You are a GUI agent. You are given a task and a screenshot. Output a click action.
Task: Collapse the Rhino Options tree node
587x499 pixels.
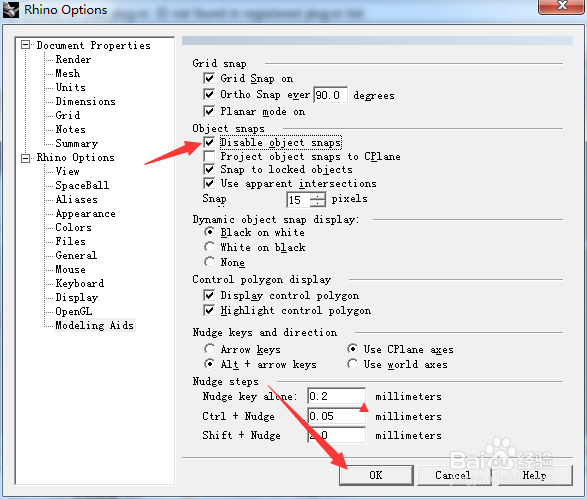pyautogui.click(x=25, y=158)
